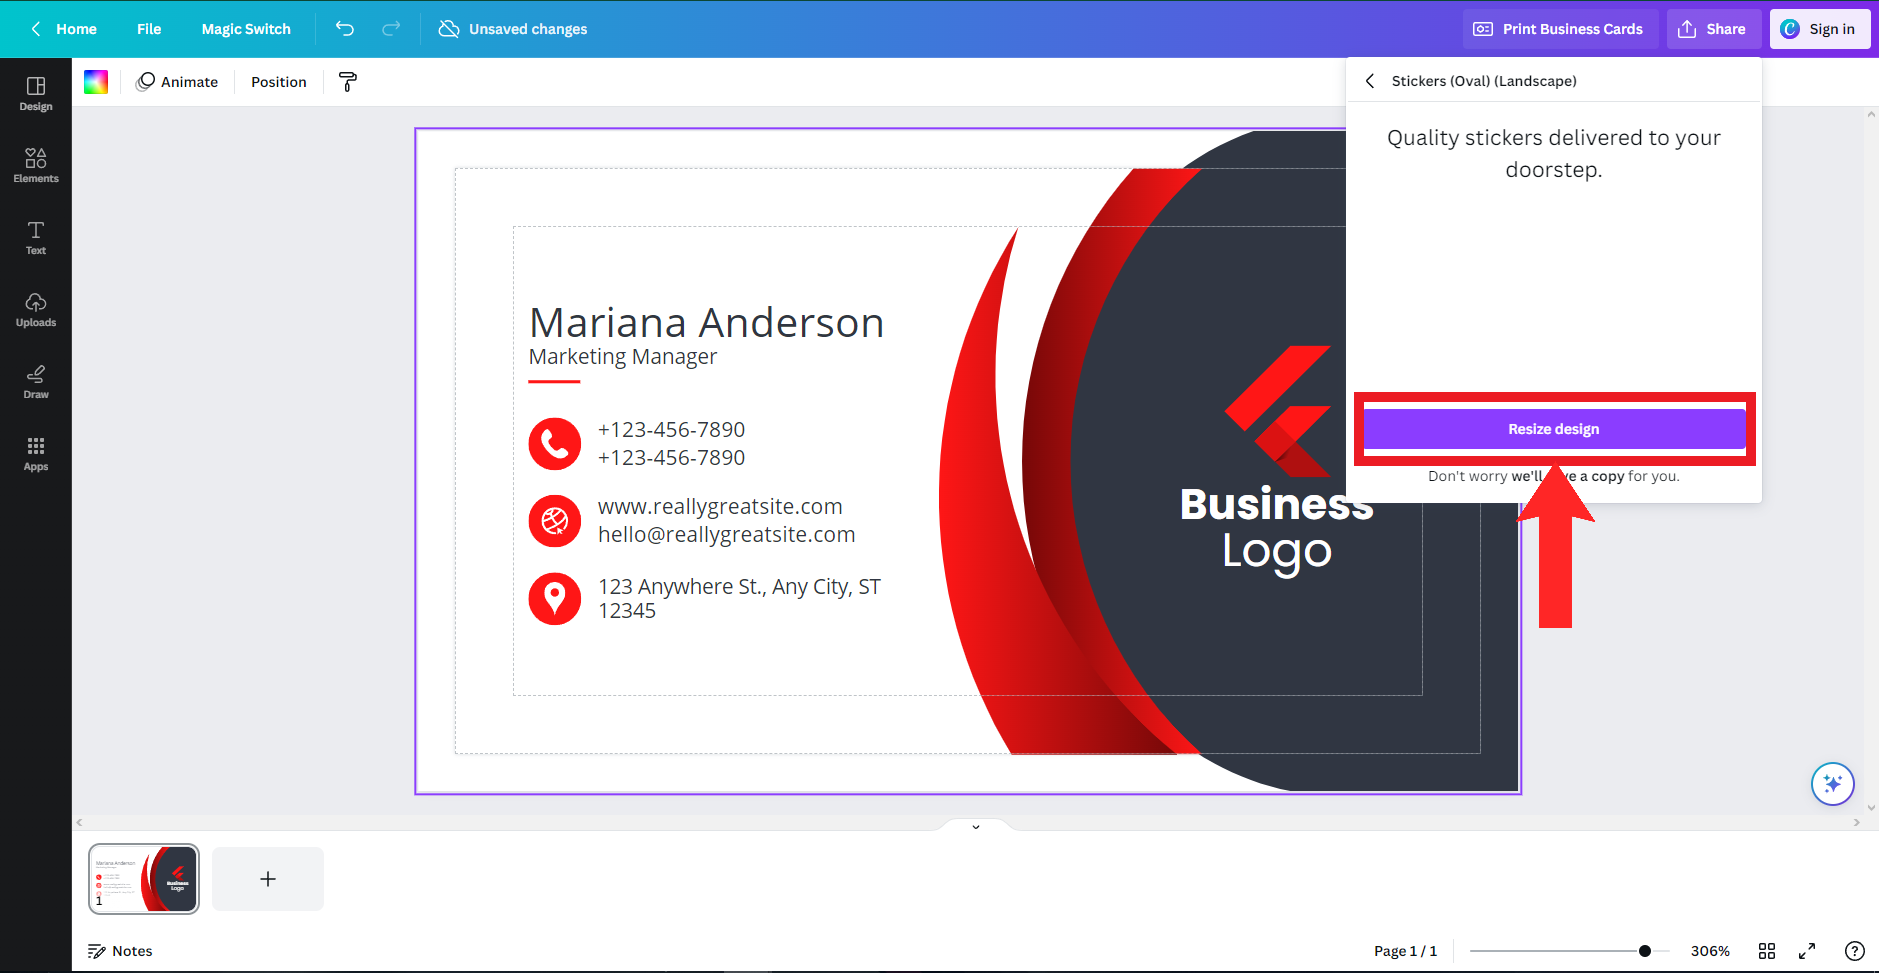Click the Share button
This screenshot has width=1879, height=973.
1712,29
